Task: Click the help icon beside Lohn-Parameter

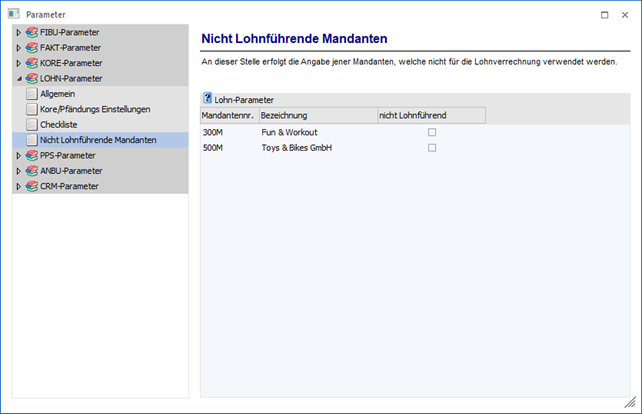Action: pyautogui.click(x=207, y=99)
